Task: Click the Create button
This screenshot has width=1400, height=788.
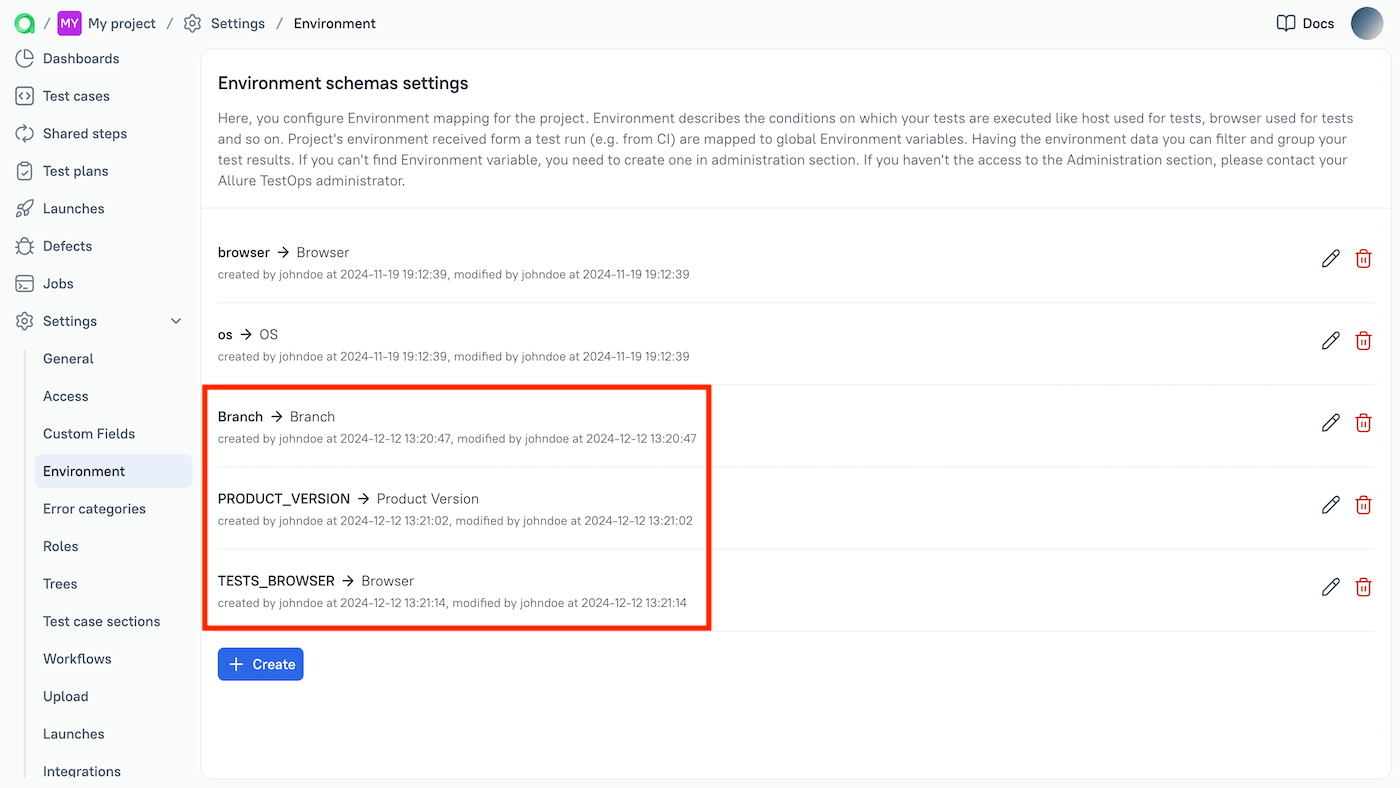Action: click(260, 663)
